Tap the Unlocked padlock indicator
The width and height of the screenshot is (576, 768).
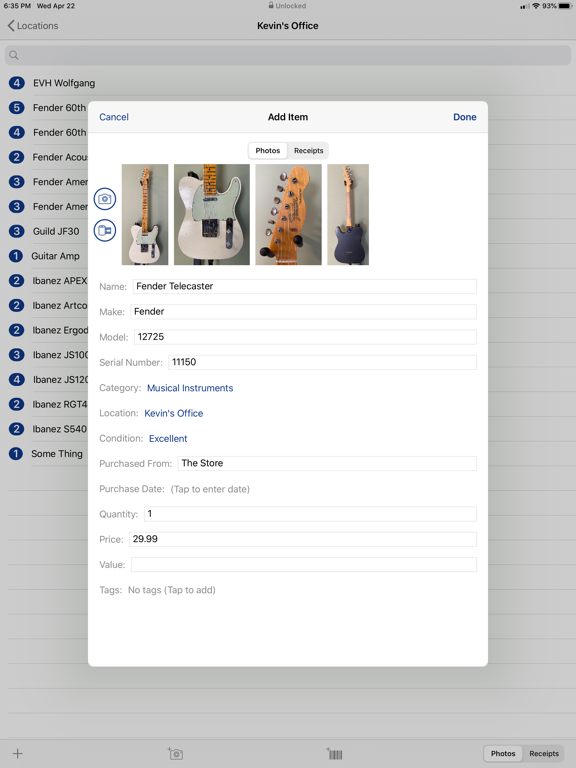coord(287,6)
